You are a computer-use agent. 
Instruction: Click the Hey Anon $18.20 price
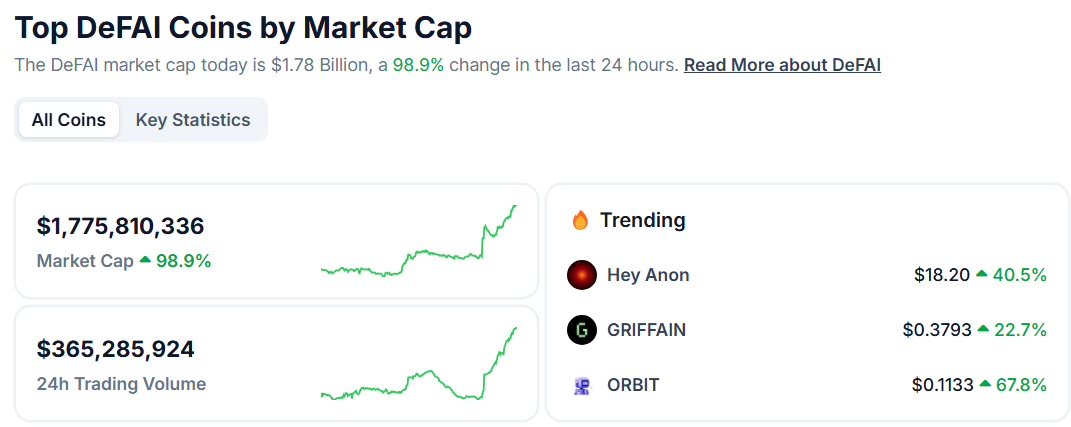click(x=941, y=275)
